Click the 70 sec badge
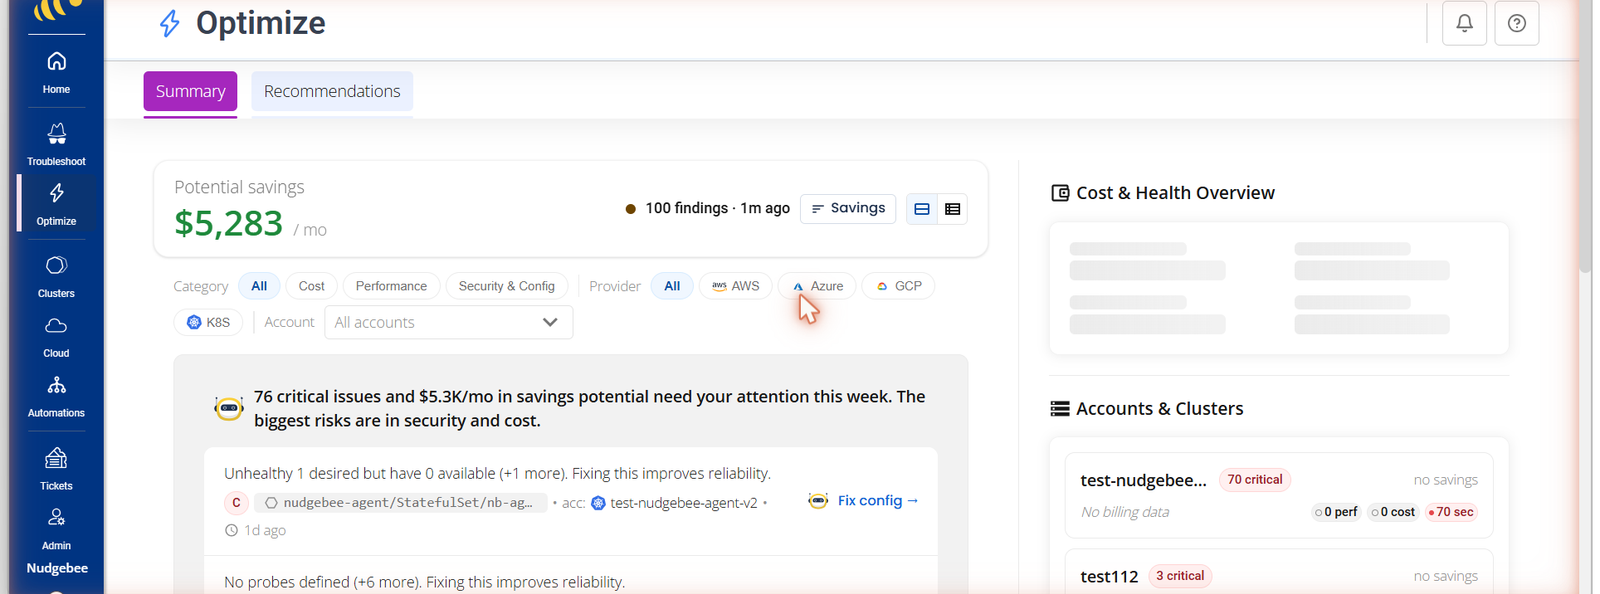 point(1451,512)
